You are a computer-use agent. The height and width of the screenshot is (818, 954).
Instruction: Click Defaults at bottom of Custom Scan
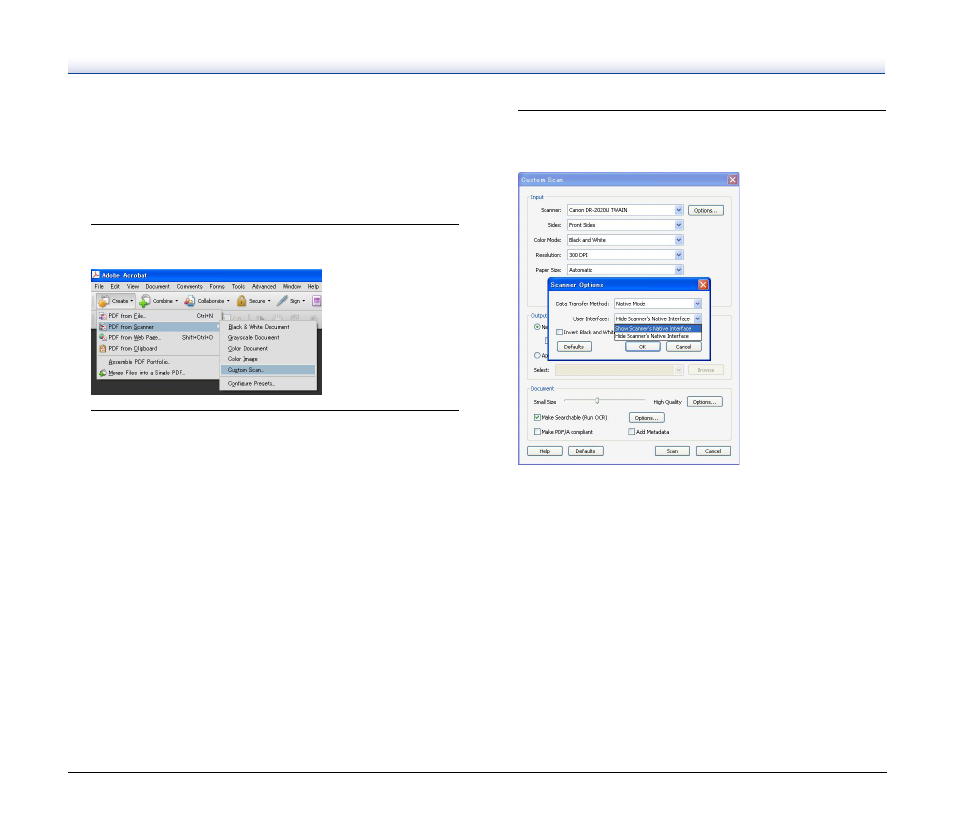coord(586,452)
